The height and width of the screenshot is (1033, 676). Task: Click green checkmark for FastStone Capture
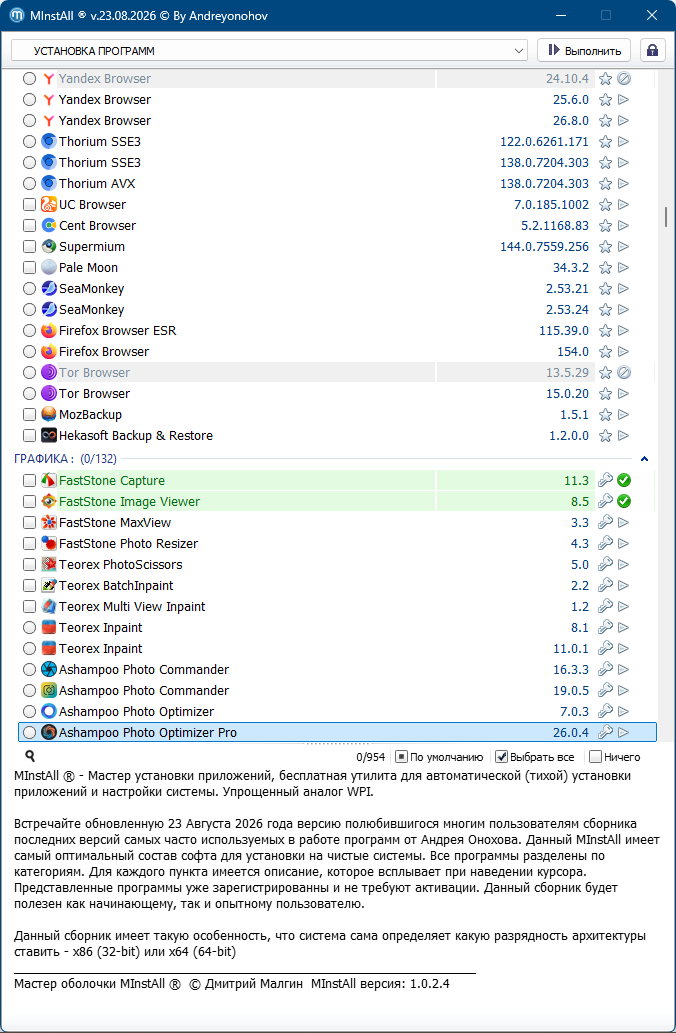coord(624,481)
